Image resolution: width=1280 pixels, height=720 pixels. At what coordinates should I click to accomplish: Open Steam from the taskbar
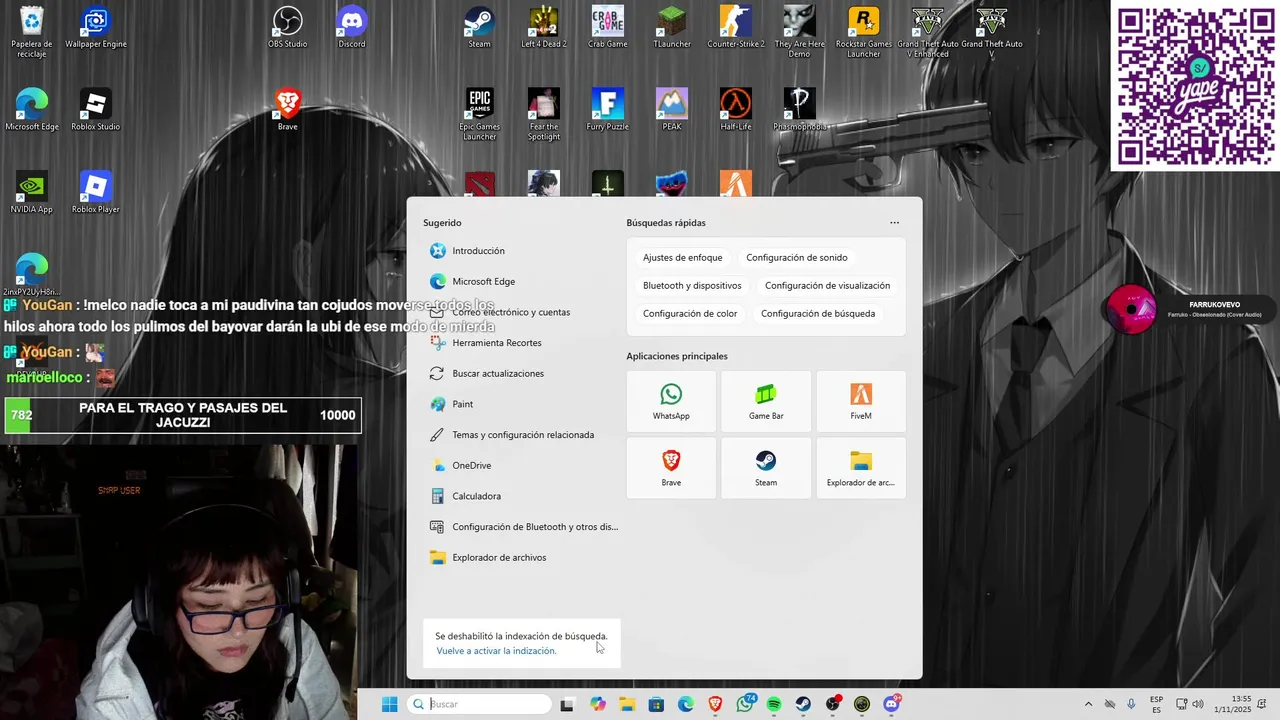coord(803,704)
